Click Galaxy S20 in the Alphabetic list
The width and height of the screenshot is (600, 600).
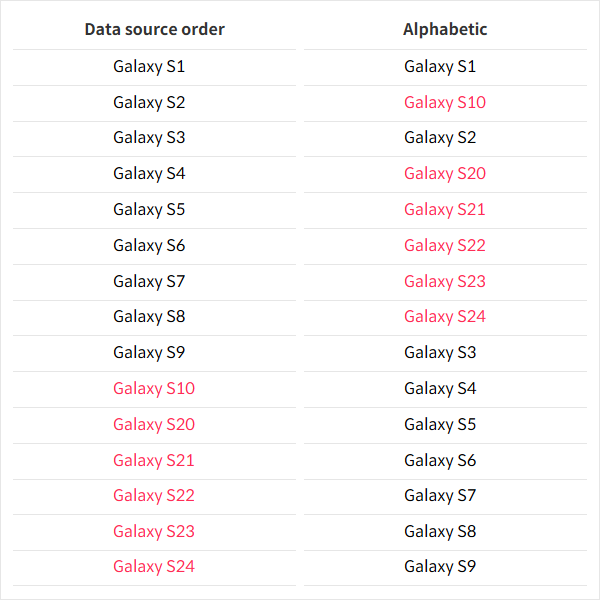click(445, 174)
